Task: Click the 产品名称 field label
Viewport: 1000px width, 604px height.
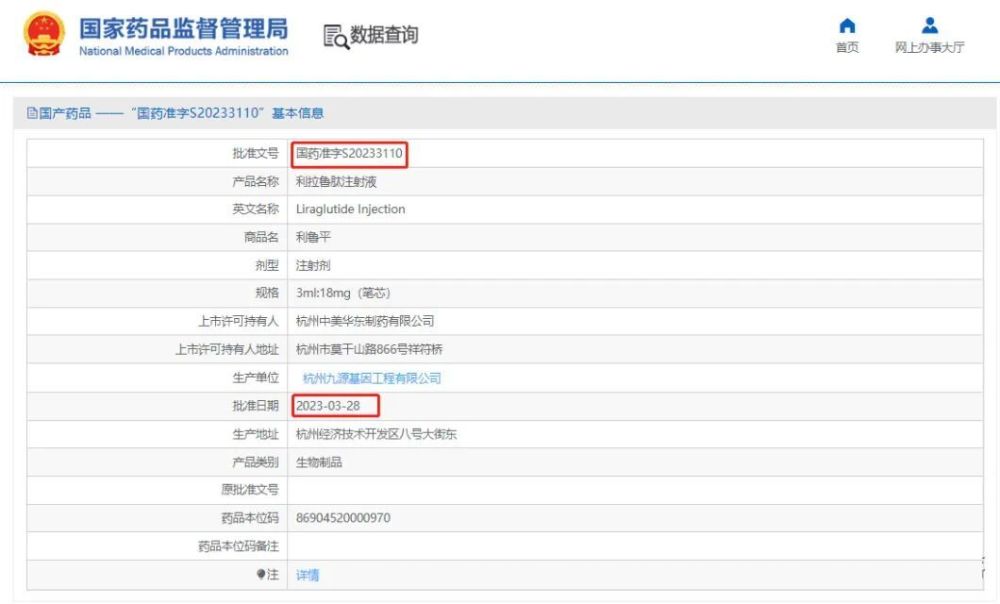Action: point(256,182)
